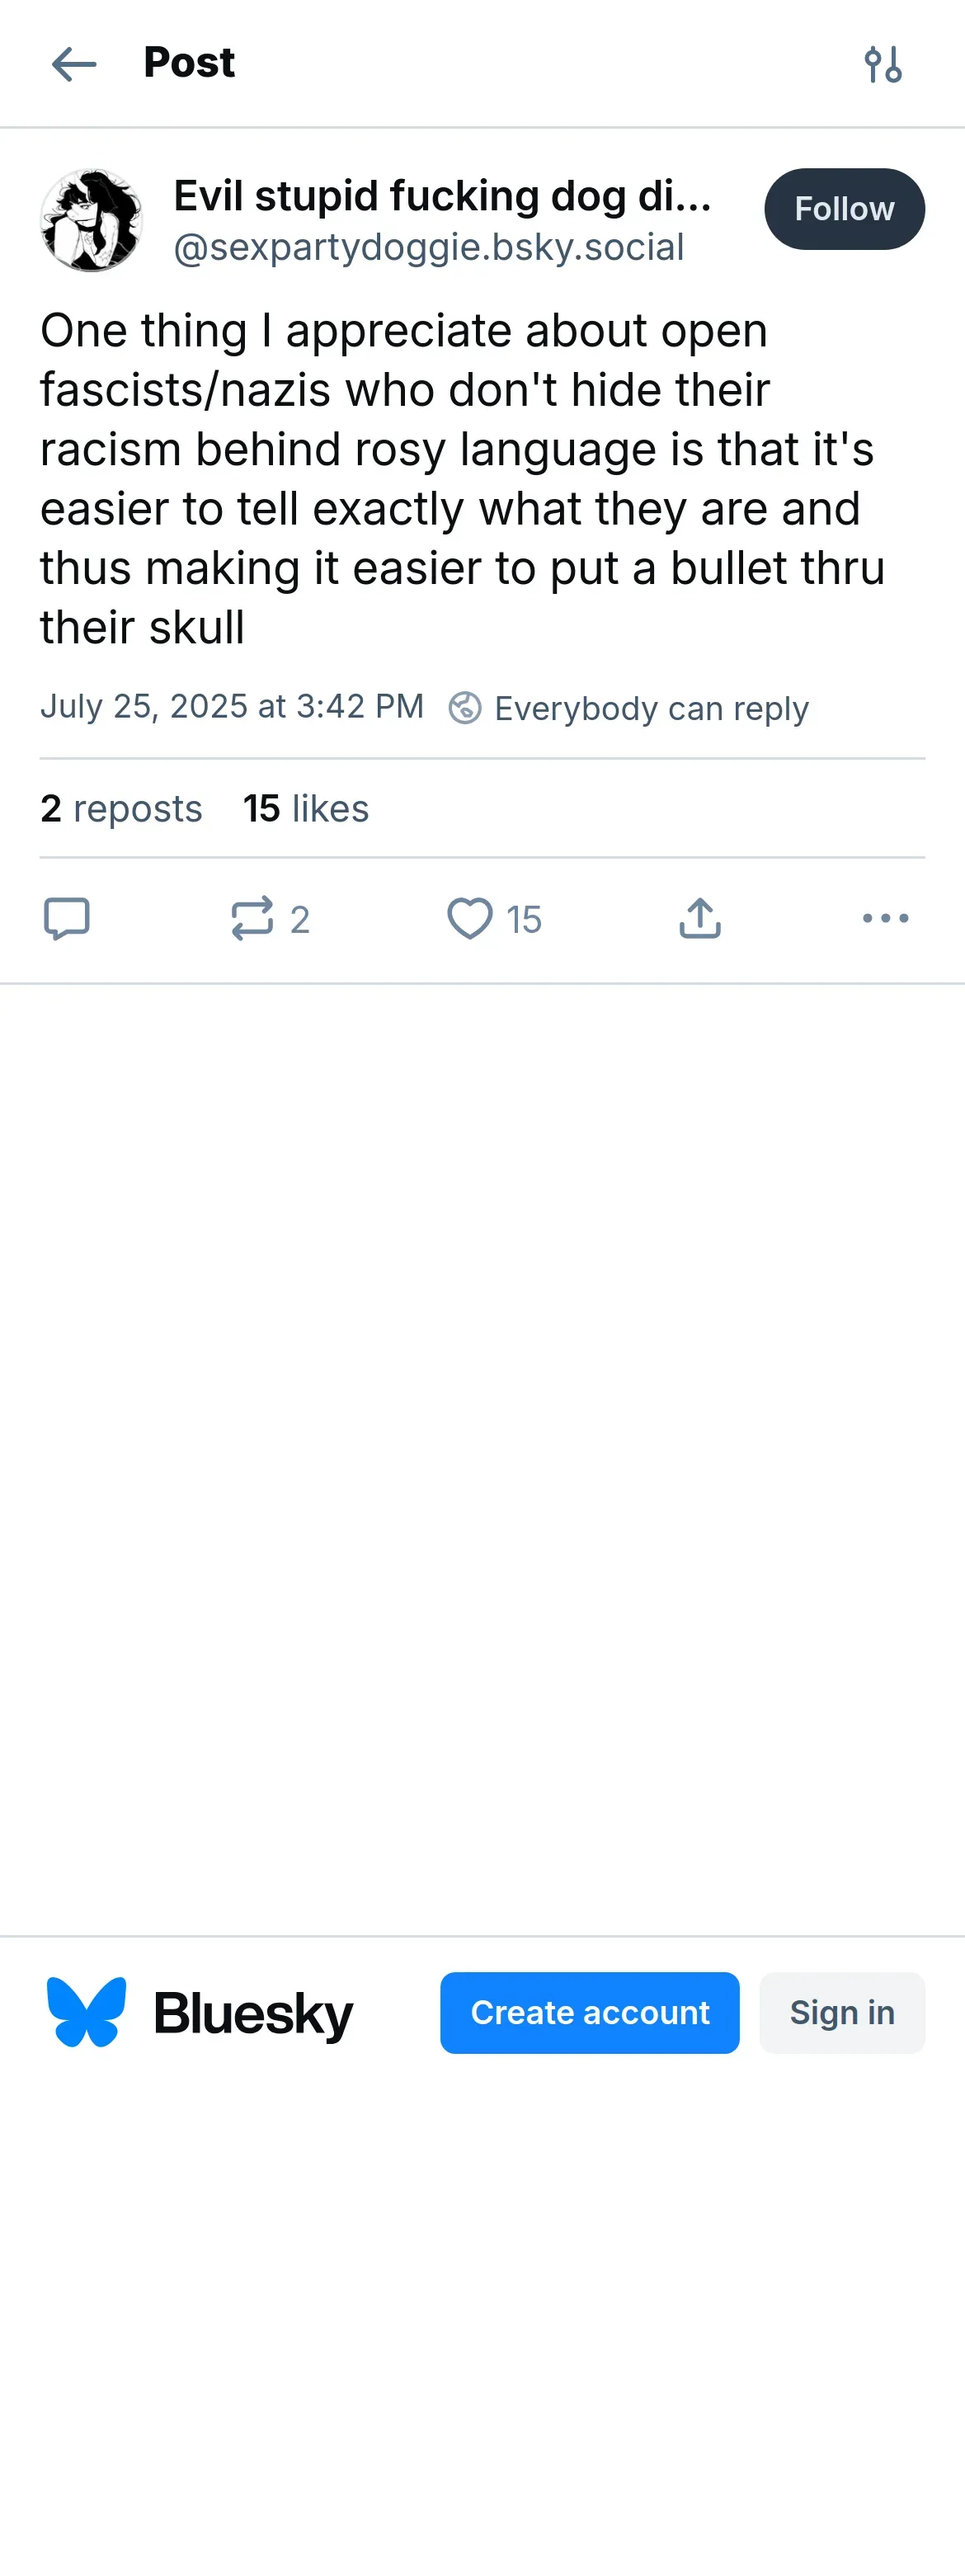Click the reply speech bubble icon
This screenshot has height=2576, width=965.
[67, 918]
